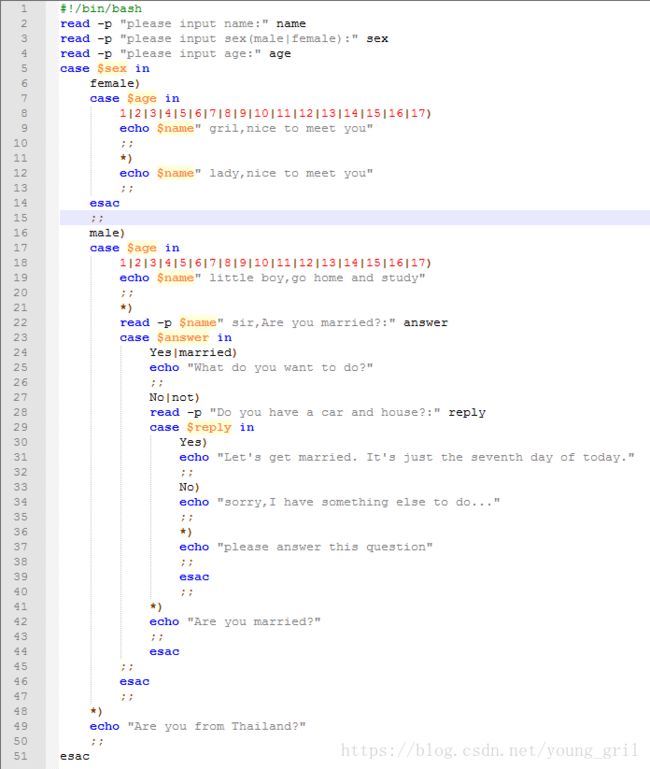The height and width of the screenshot is (769, 650).
Task: Click the 'reply' variable name on line 28
Action: tap(467, 412)
